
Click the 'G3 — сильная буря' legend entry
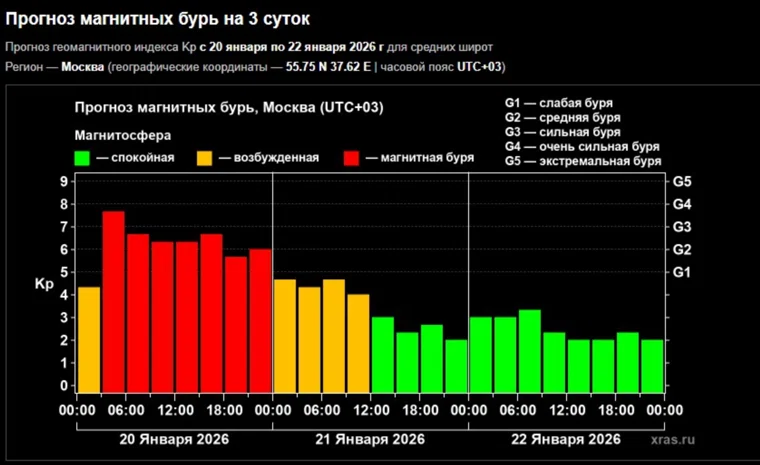tap(562, 131)
